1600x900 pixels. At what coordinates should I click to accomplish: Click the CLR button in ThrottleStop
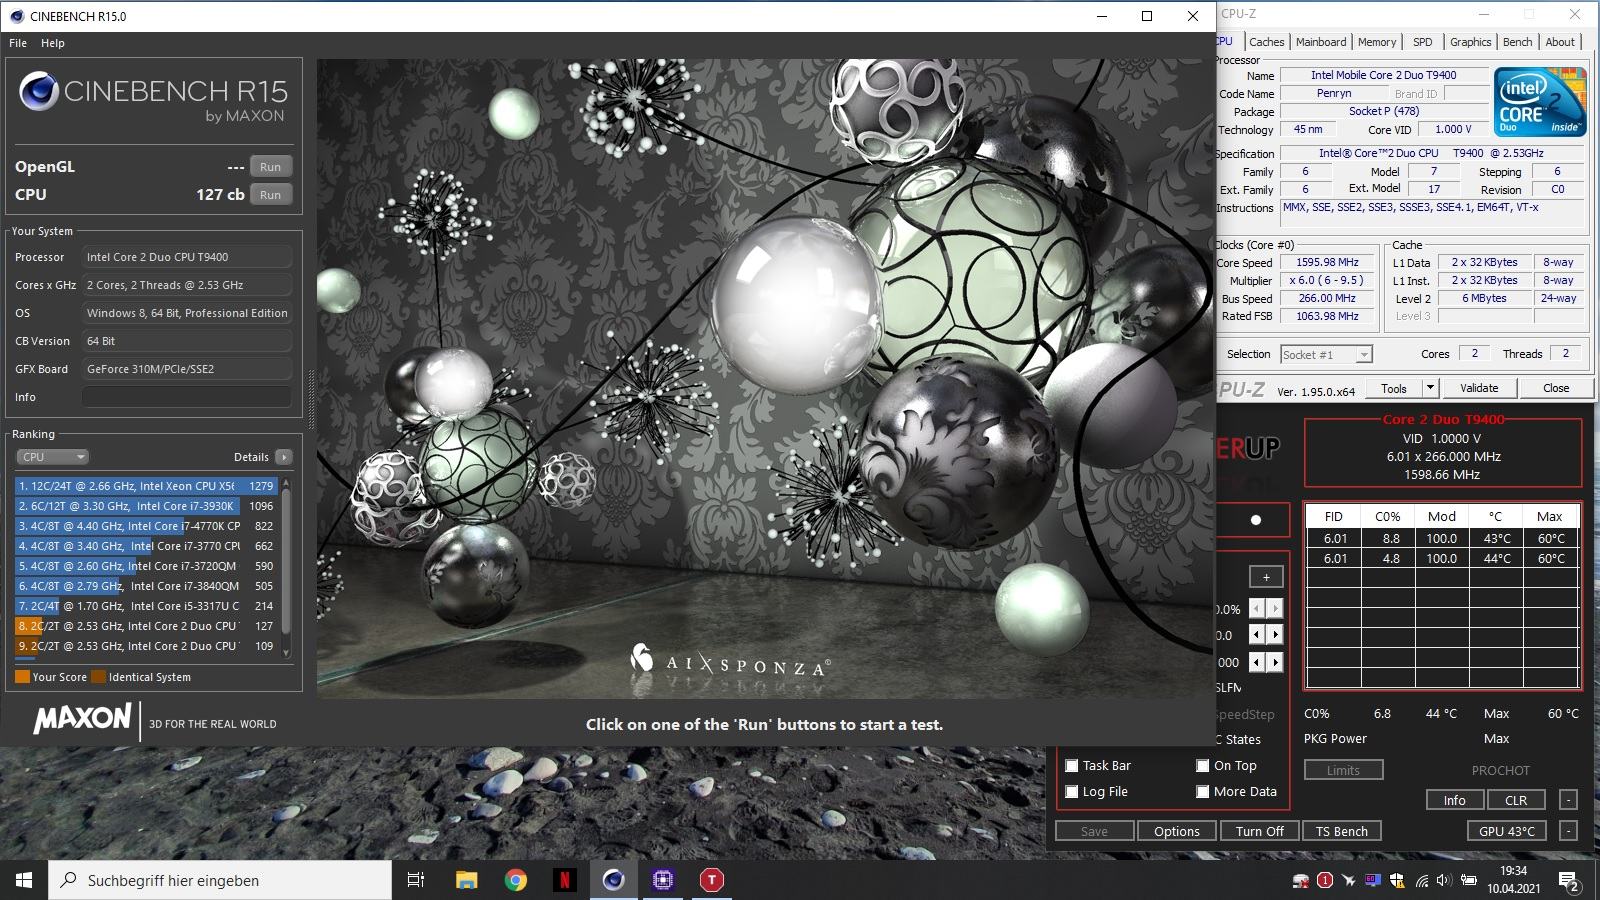click(1516, 800)
